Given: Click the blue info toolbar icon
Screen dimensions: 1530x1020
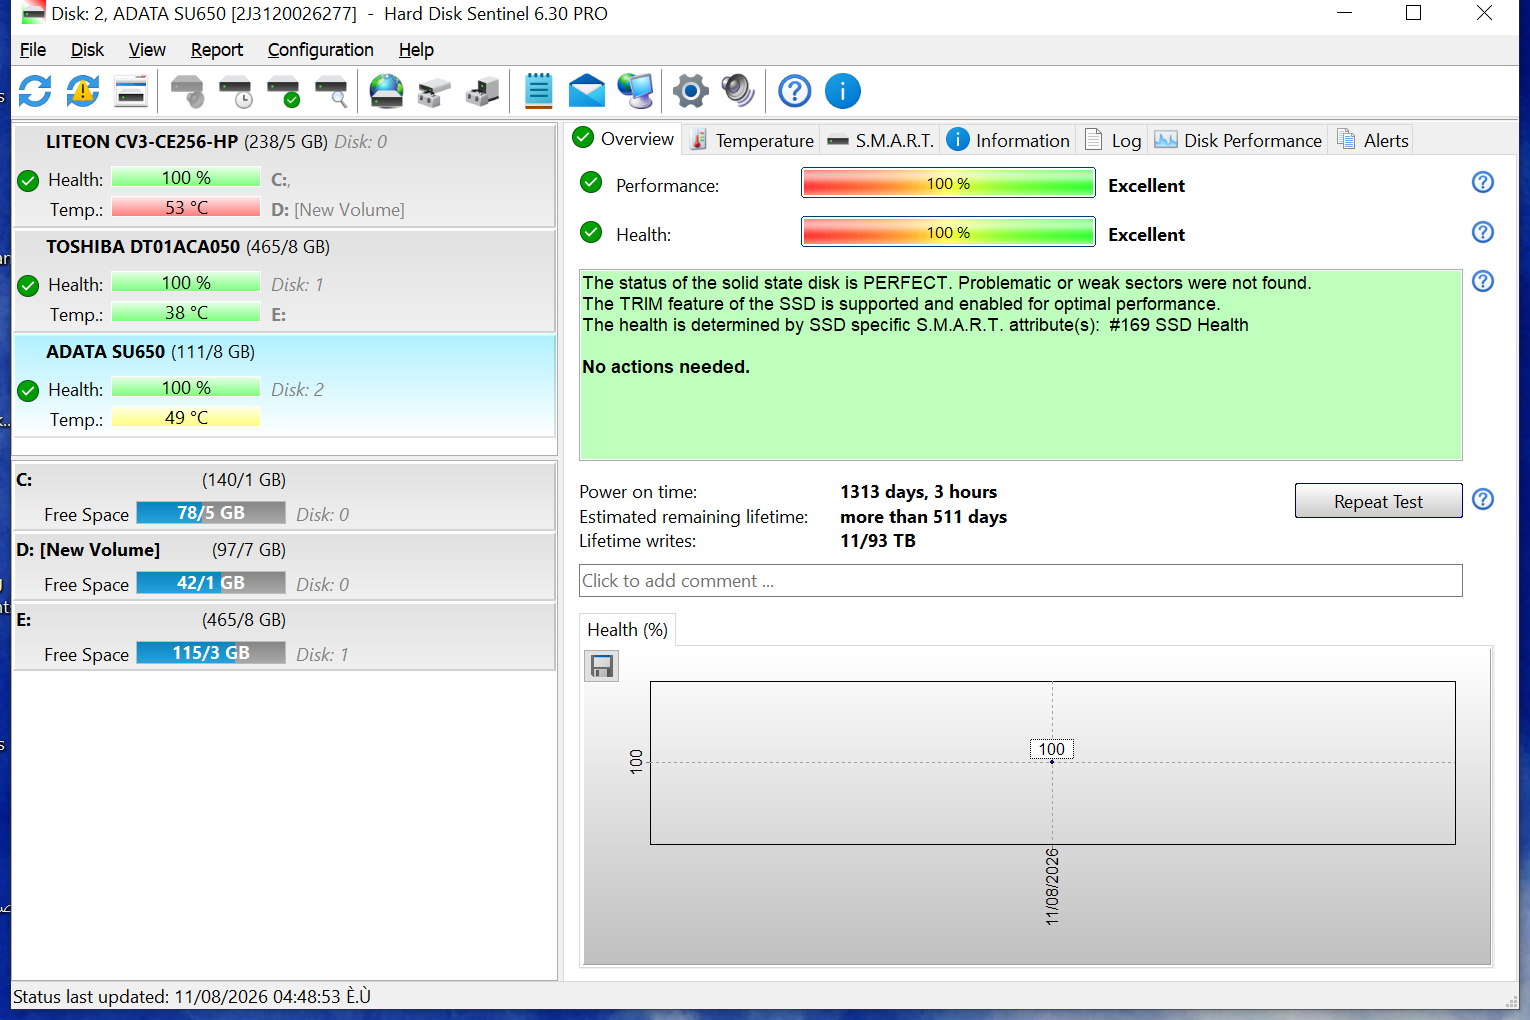Looking at the screenshot, I should click(x=843, y=91).
